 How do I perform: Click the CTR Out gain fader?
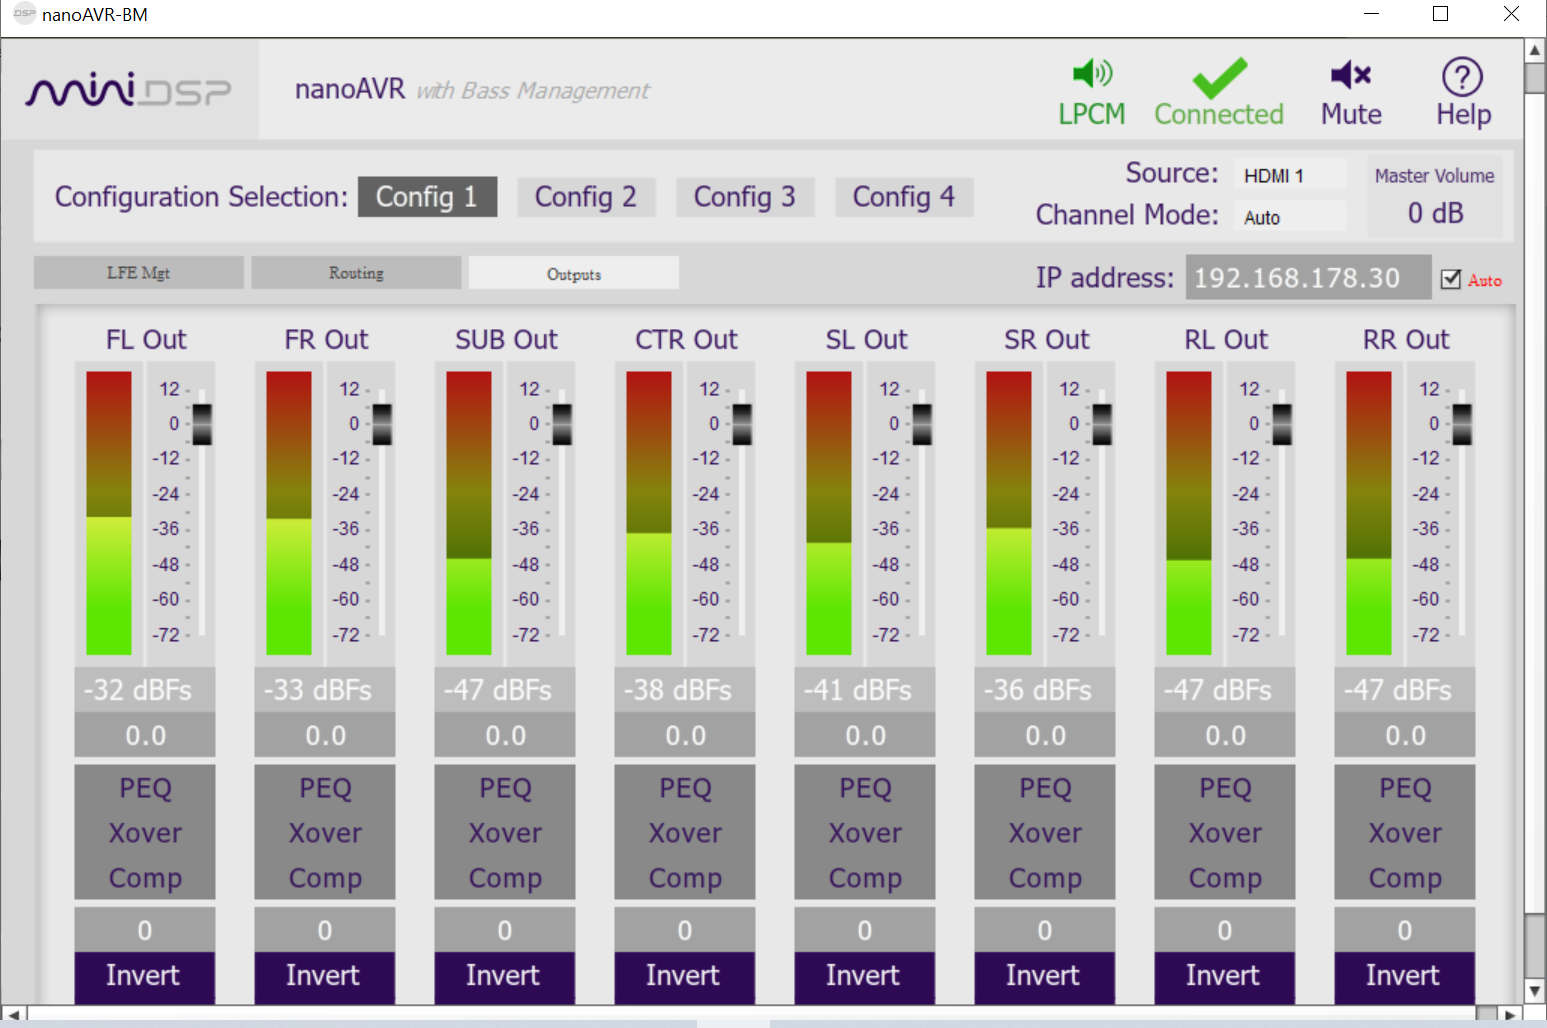pyautogui.click(x=742, y=424)
